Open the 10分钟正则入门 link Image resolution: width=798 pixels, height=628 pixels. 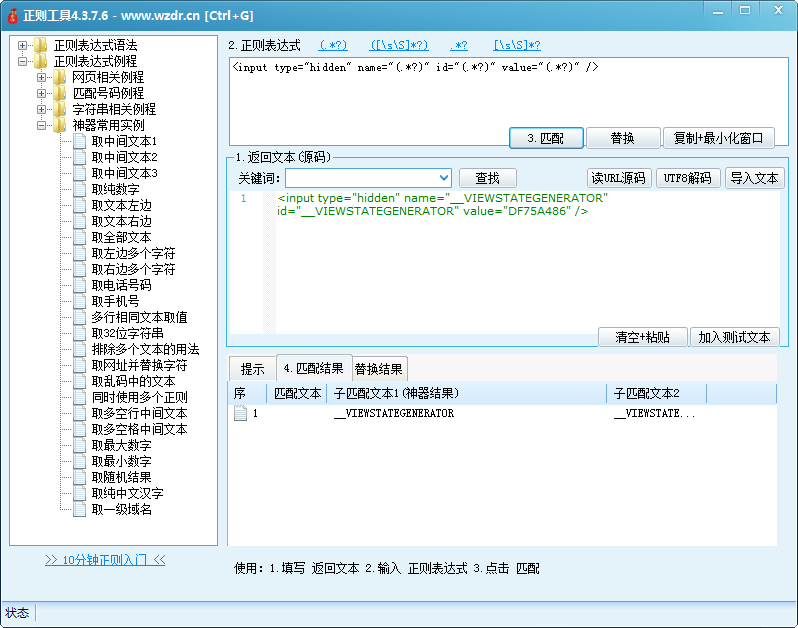coord(105,560)
